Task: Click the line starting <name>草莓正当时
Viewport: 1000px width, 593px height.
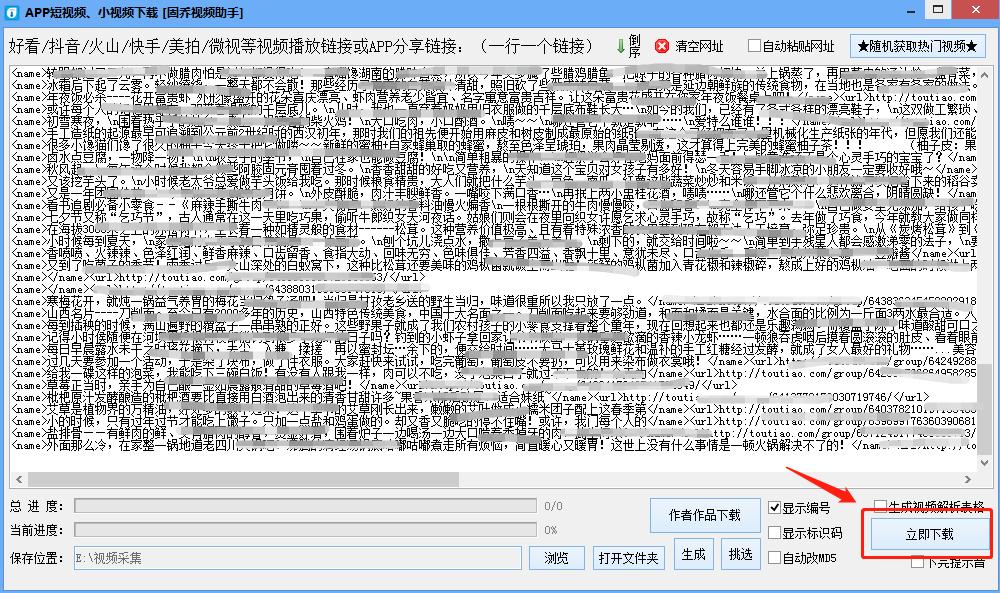Action: coord(374,385)
